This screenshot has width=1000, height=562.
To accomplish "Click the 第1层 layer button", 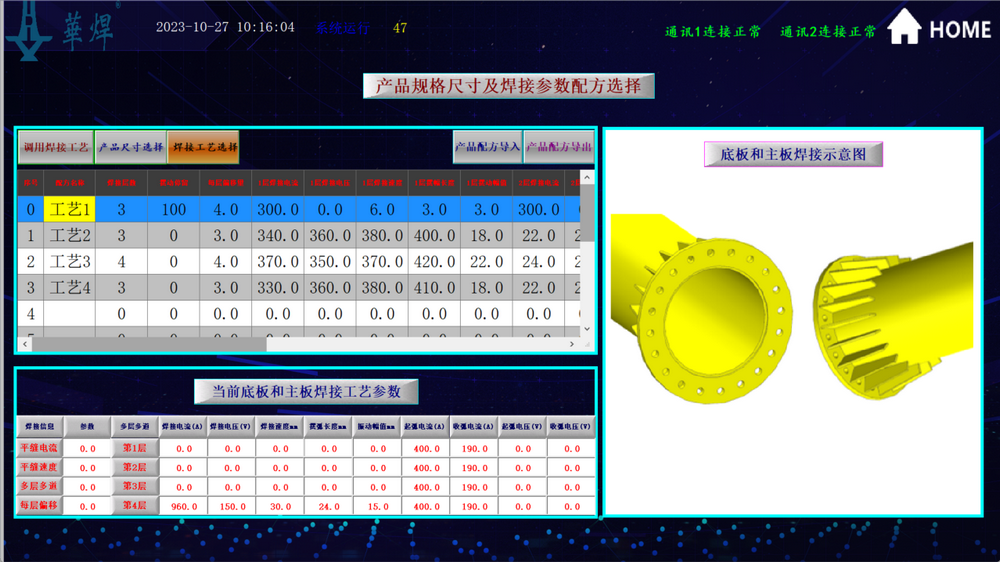I will point(134,449).
